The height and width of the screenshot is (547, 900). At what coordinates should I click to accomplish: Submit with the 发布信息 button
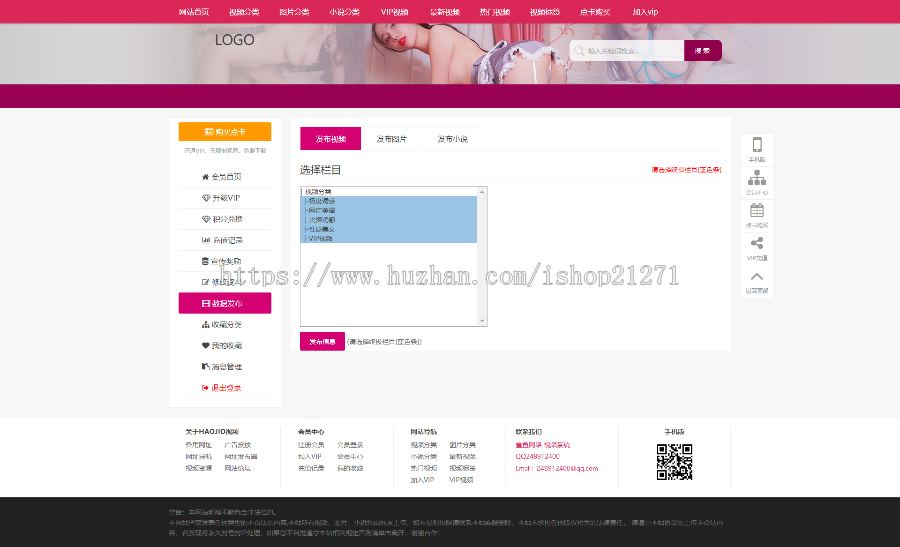[322, 342]
